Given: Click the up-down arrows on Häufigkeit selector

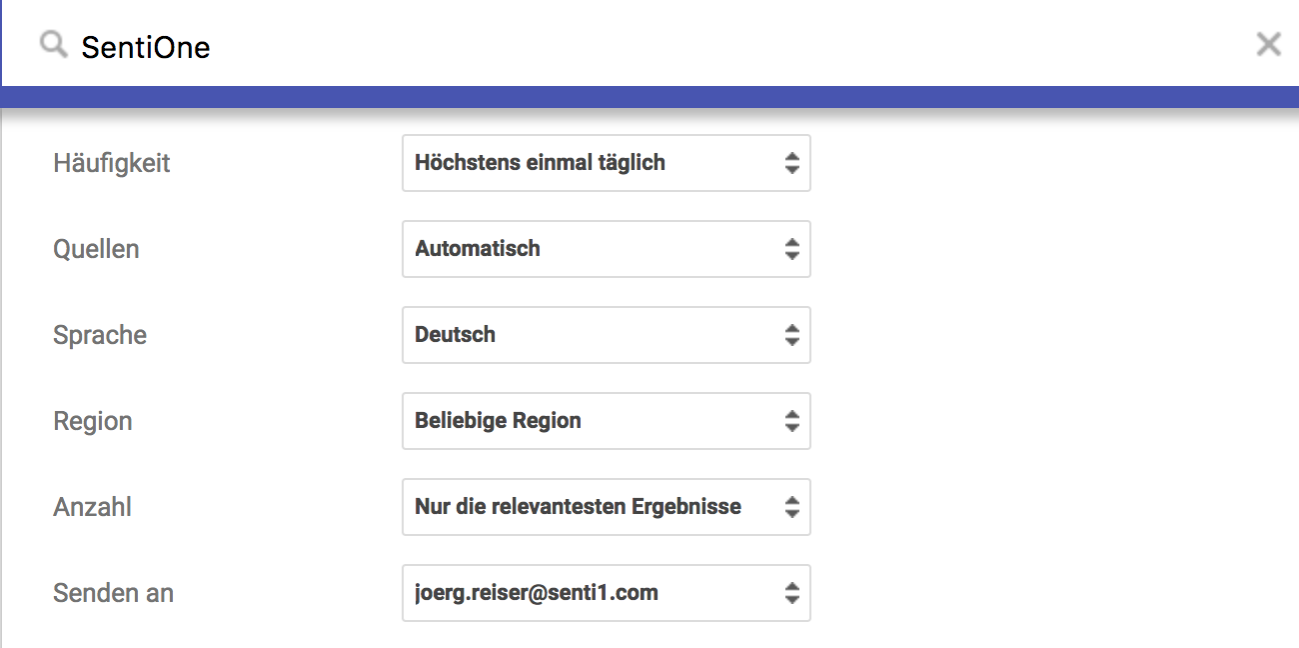Looking at the screenshot, I should tap(792, 163).
